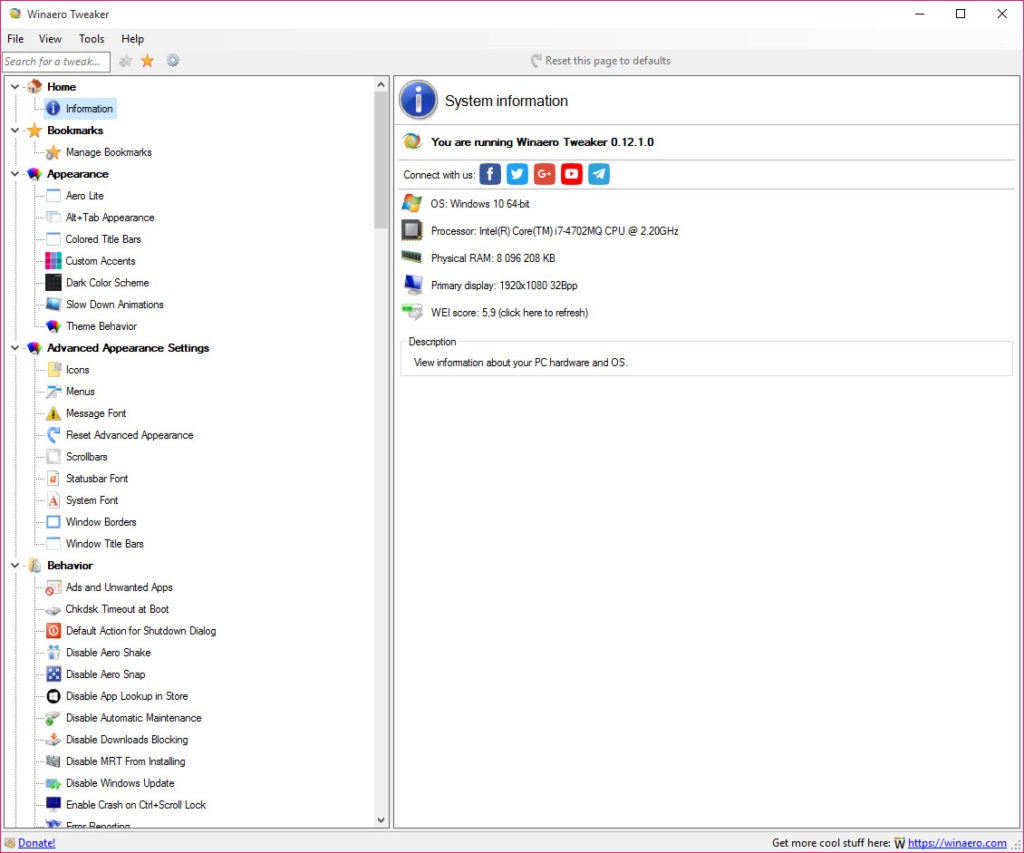The width and height of the screenshot is (1024, 853).
Task: Open the Donate! link
Action: click(x=37, y=843)
